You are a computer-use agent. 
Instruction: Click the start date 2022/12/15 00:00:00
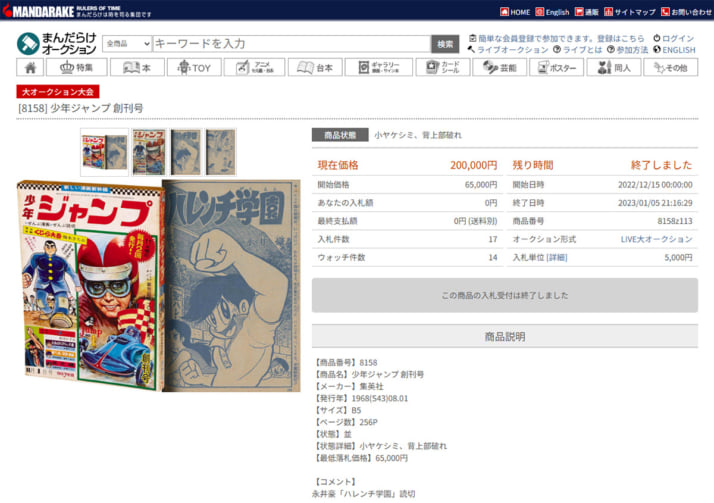(655, 184)
